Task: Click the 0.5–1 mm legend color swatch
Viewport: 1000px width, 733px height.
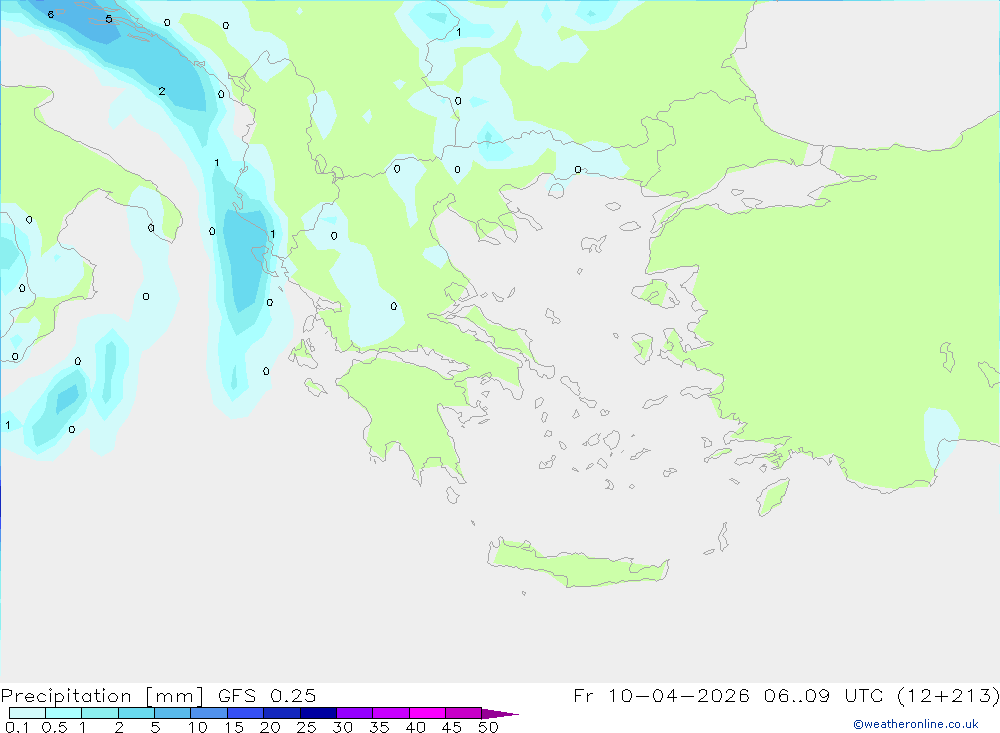Action: (63, 713)
